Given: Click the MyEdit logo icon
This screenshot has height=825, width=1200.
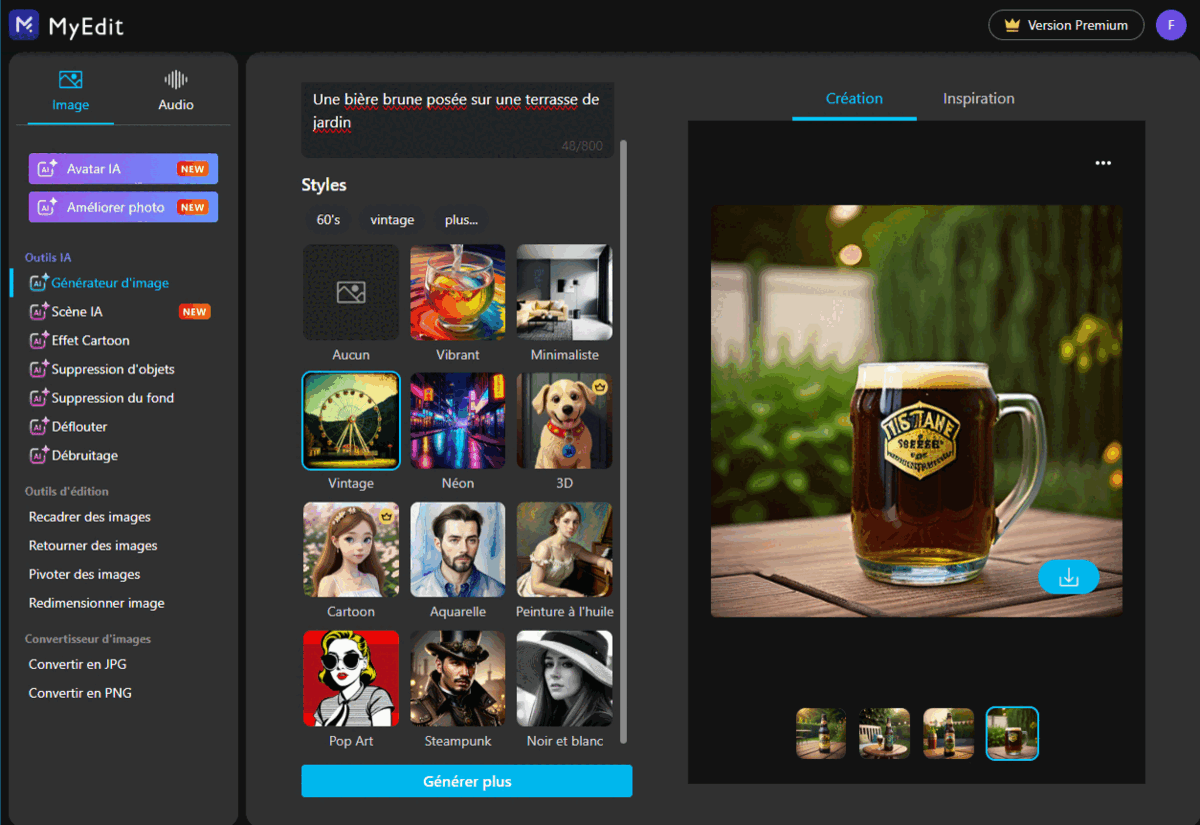Looking at the screenshot, I should pyautogui.click(x=24, y=25).
